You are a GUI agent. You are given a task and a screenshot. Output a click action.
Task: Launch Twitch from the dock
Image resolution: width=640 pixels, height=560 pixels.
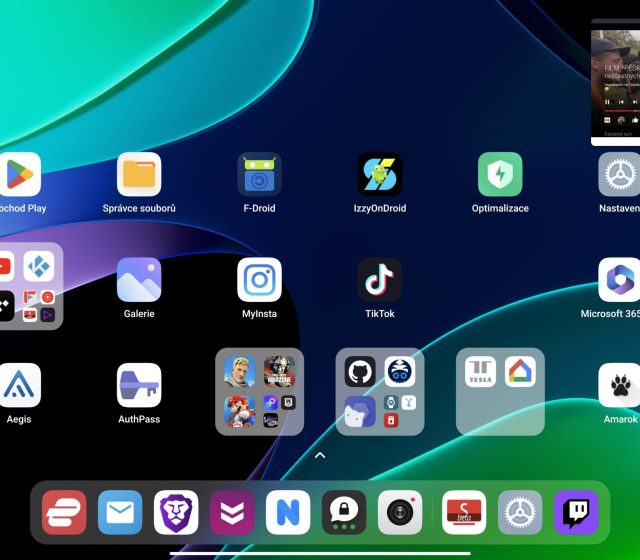[576, 512]
